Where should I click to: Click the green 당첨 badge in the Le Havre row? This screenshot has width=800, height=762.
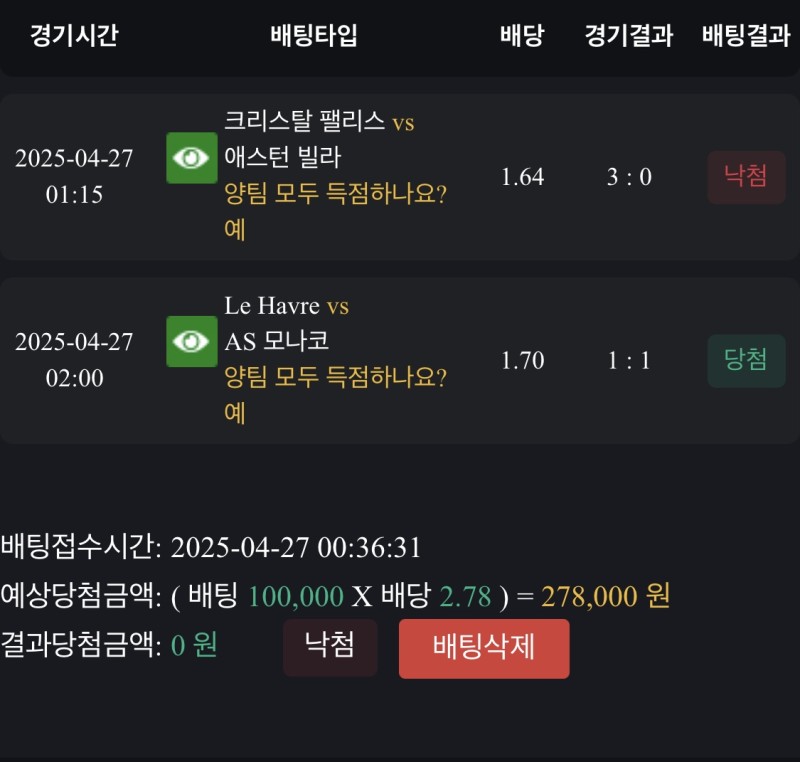point(746,361)
